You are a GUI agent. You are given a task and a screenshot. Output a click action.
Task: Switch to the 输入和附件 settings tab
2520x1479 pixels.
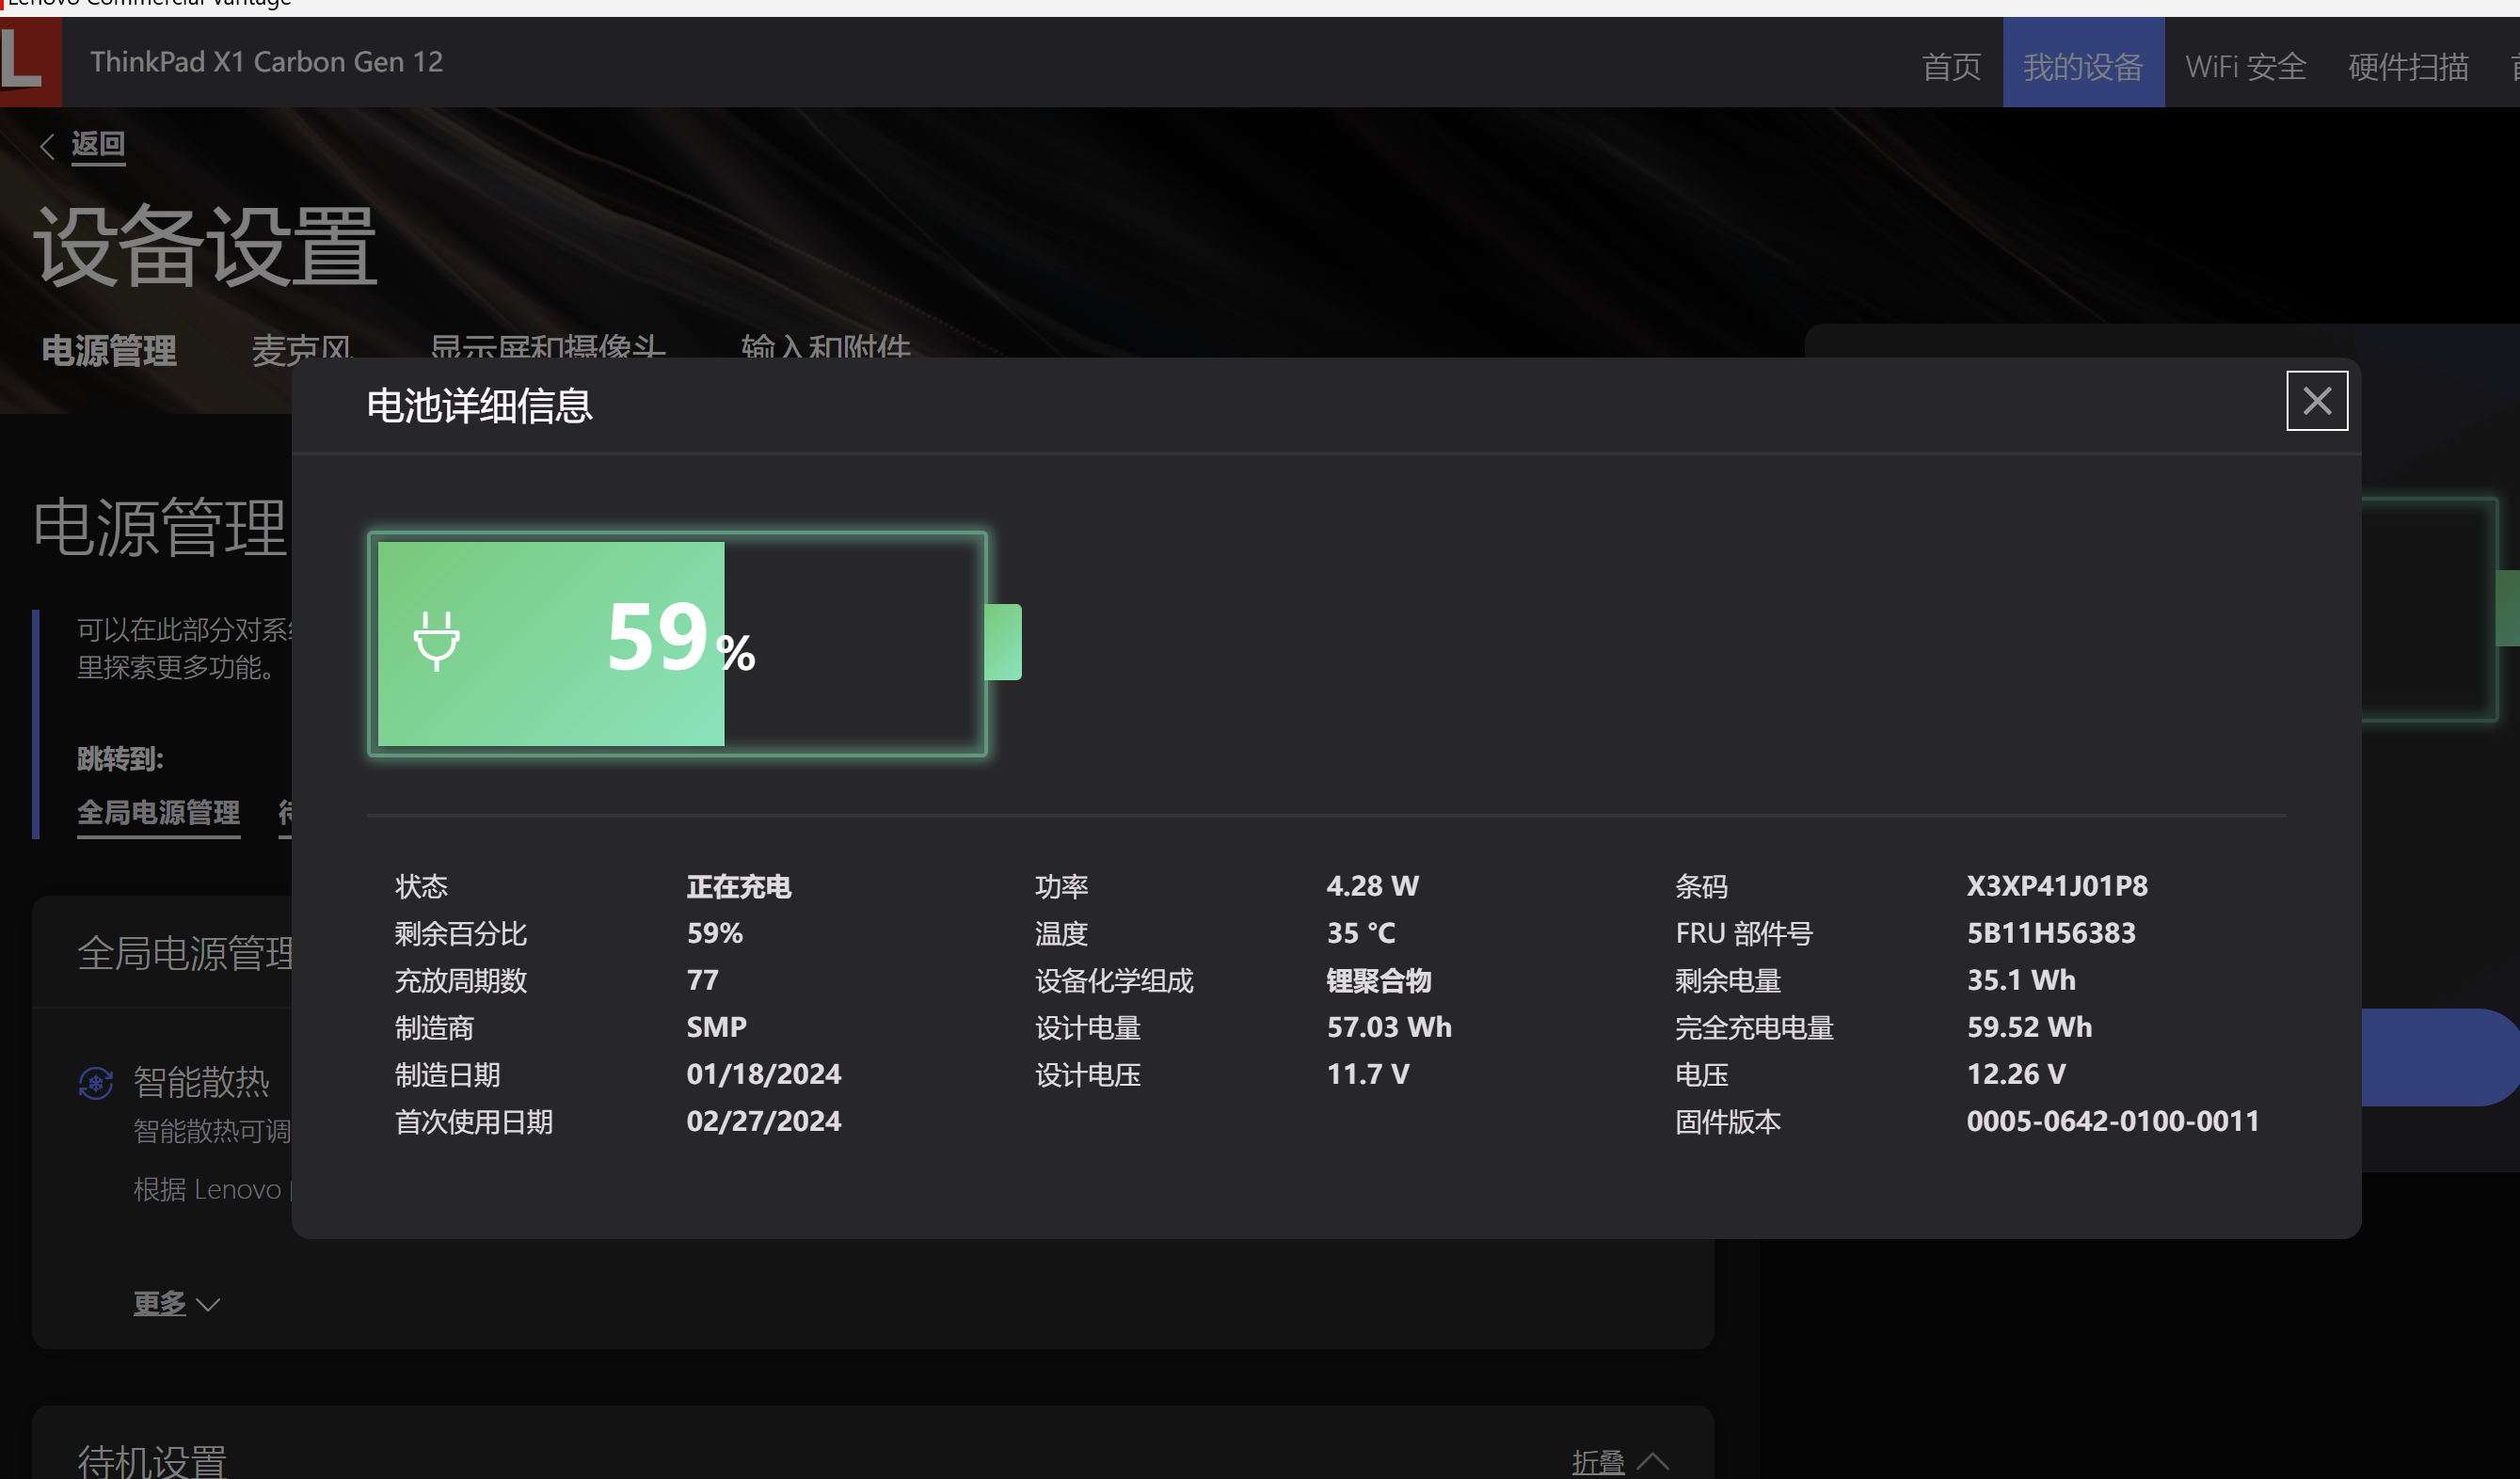tap(826, 346)
